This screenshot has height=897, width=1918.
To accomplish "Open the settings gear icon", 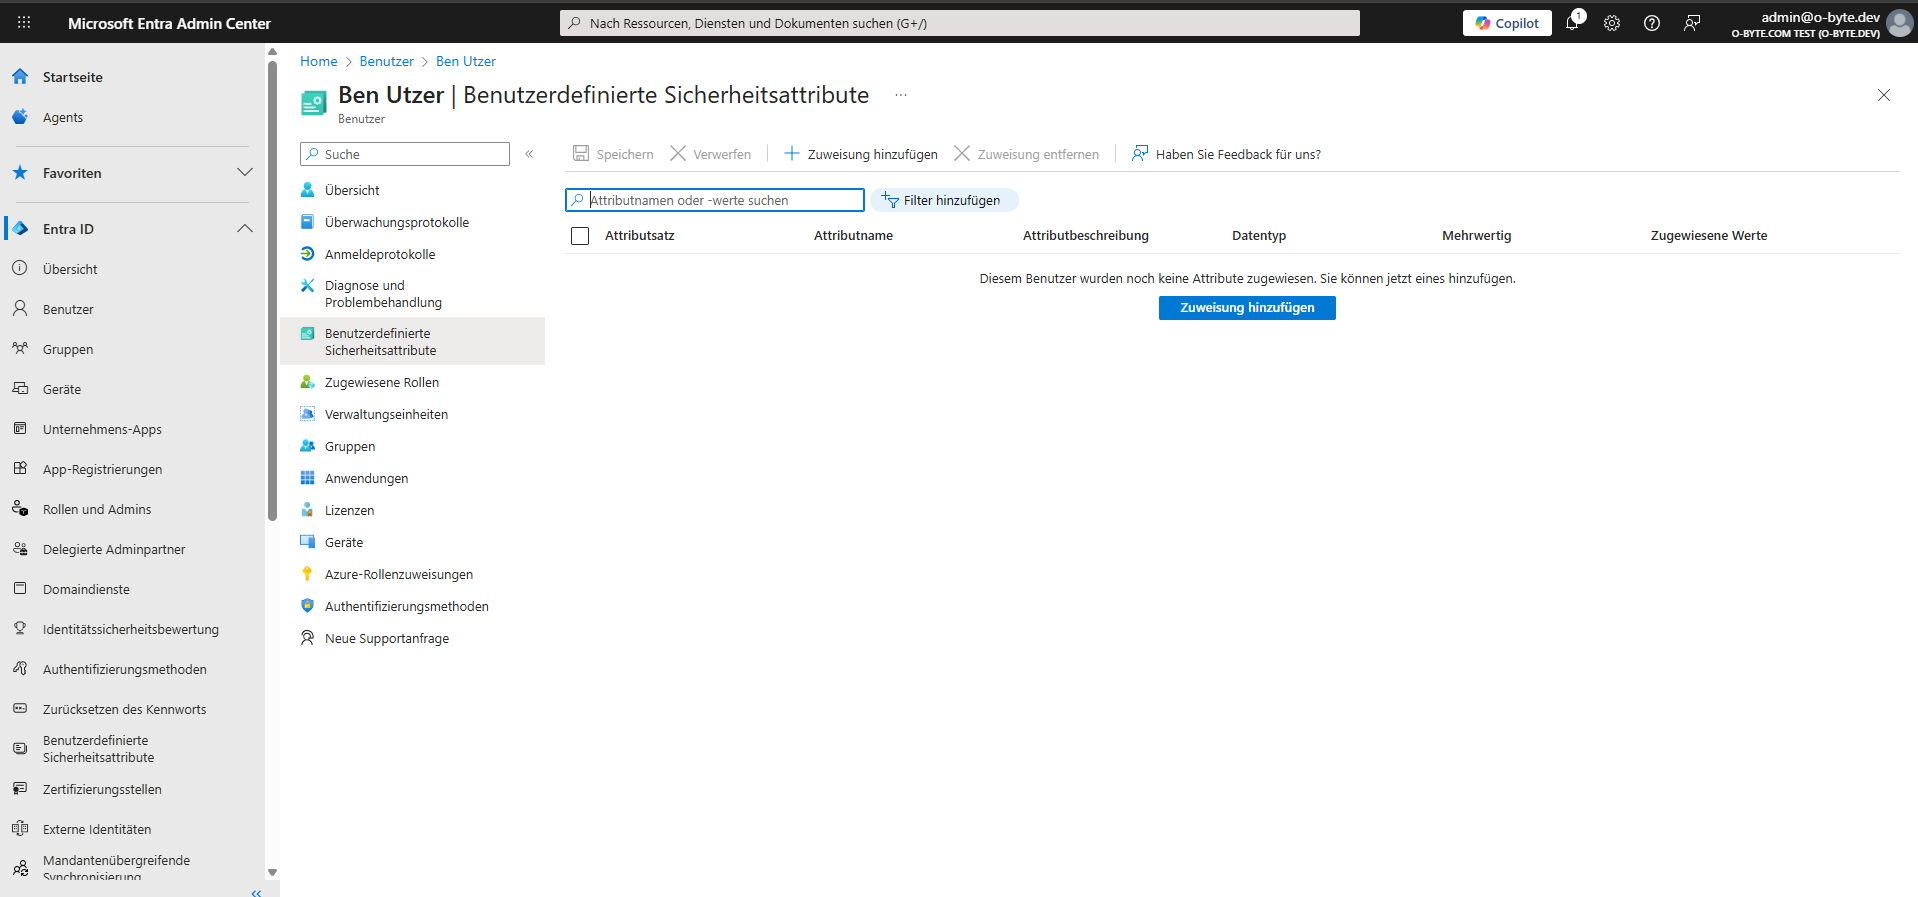I will click(1612, 23).
